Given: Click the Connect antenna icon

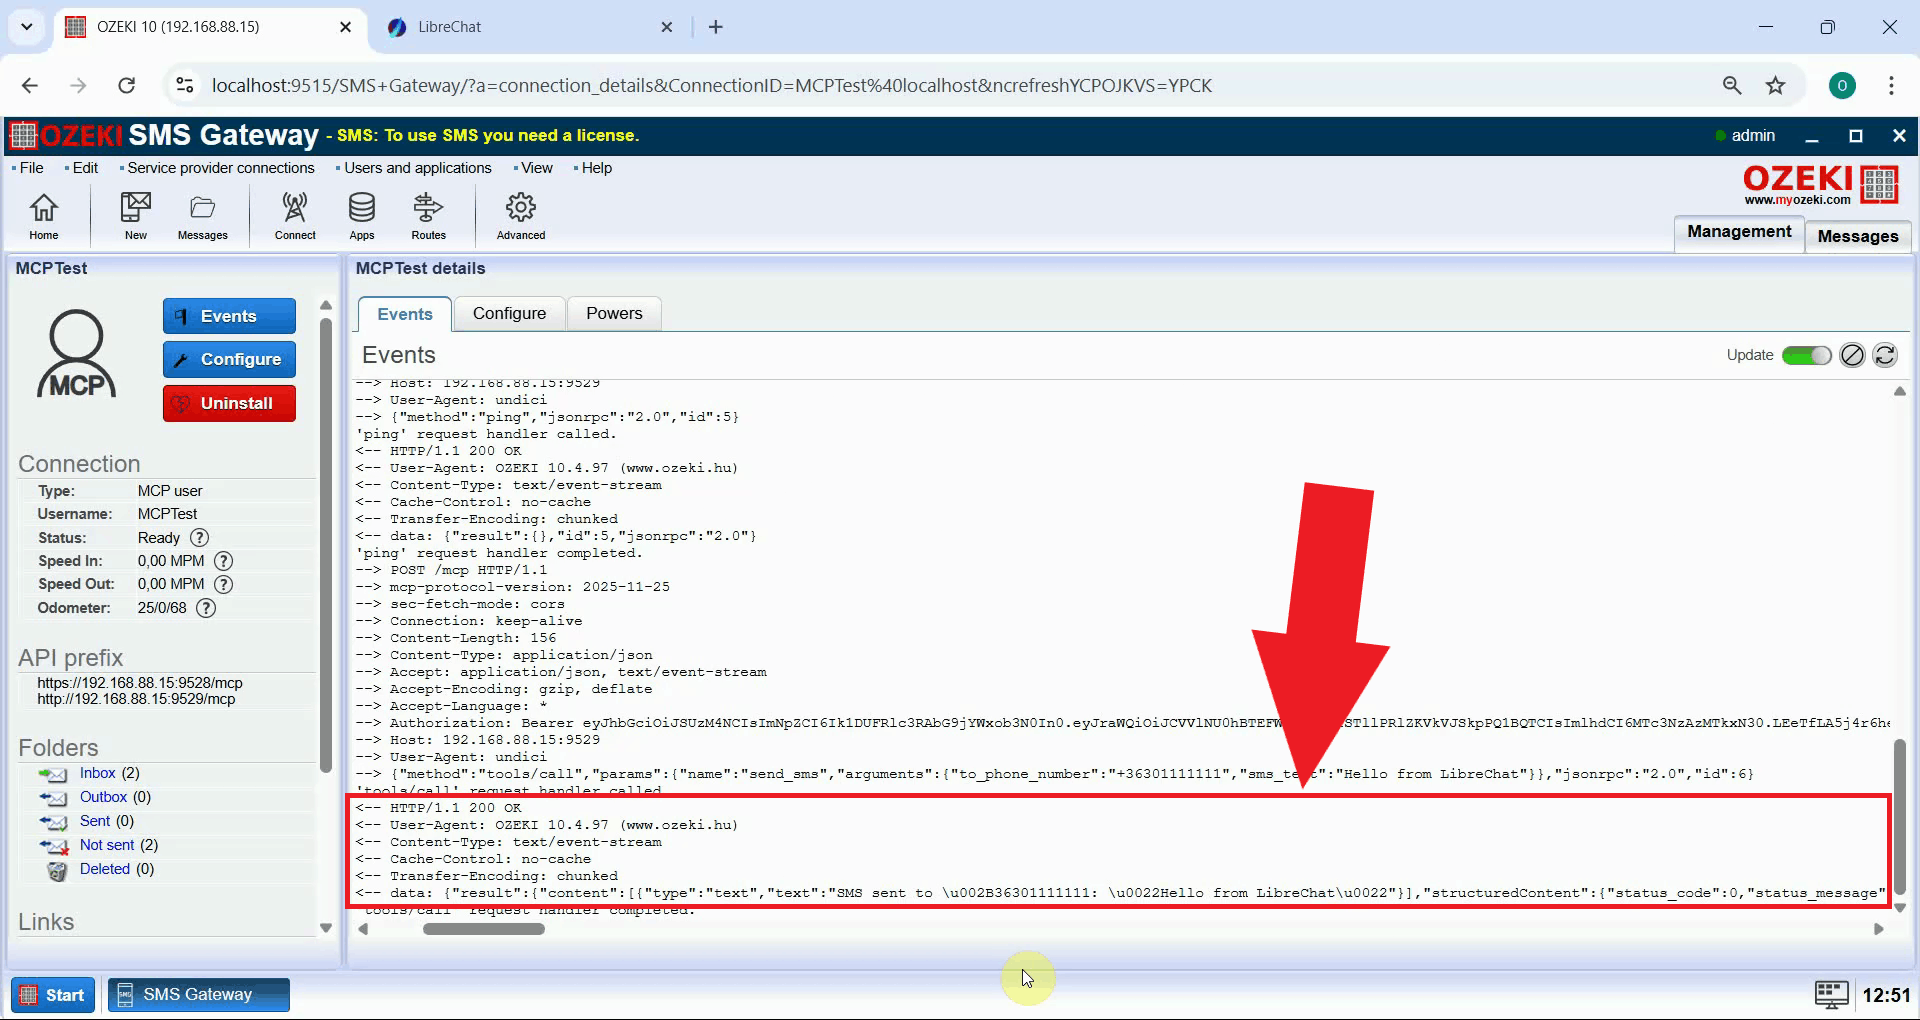Looking at the screenshot, I should click(x=295, y=216).
